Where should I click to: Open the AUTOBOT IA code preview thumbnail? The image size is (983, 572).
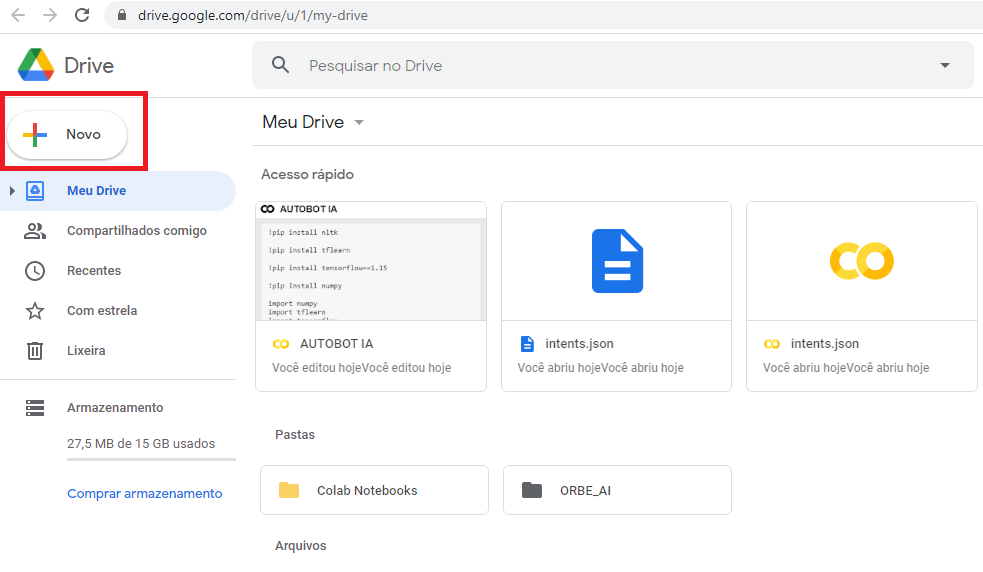371,261
